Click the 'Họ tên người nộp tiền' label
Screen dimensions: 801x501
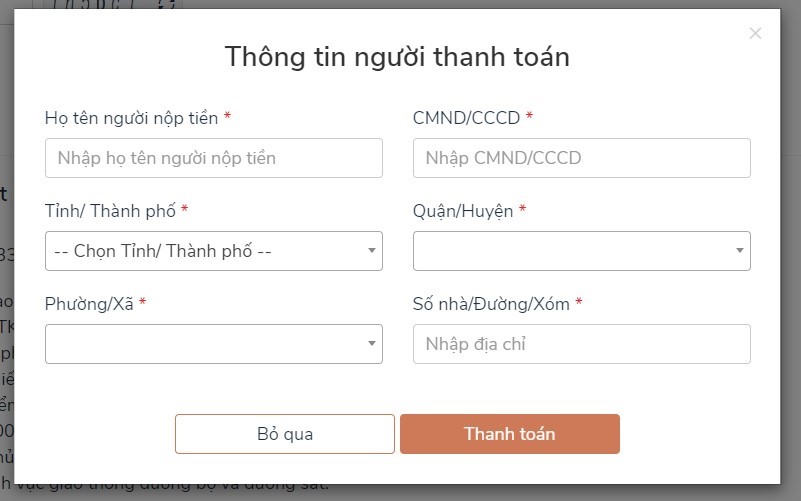[131, 118]
